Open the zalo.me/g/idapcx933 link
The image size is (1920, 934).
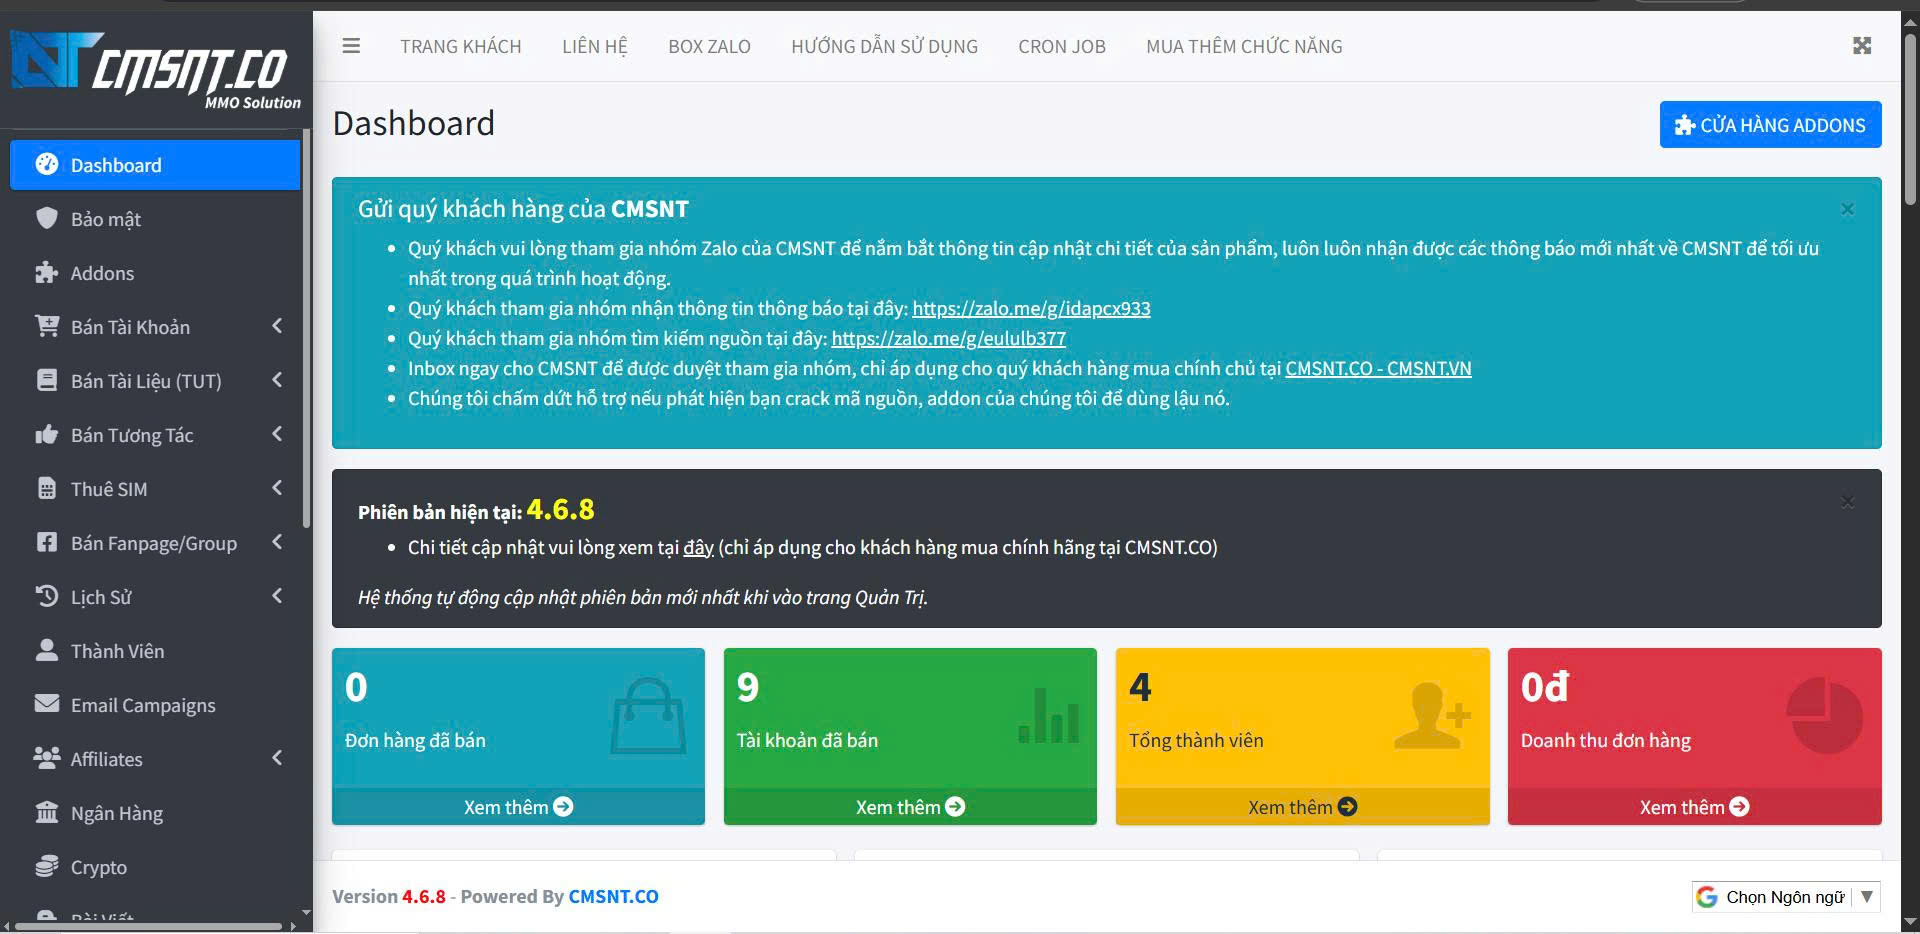point(1031,308)
